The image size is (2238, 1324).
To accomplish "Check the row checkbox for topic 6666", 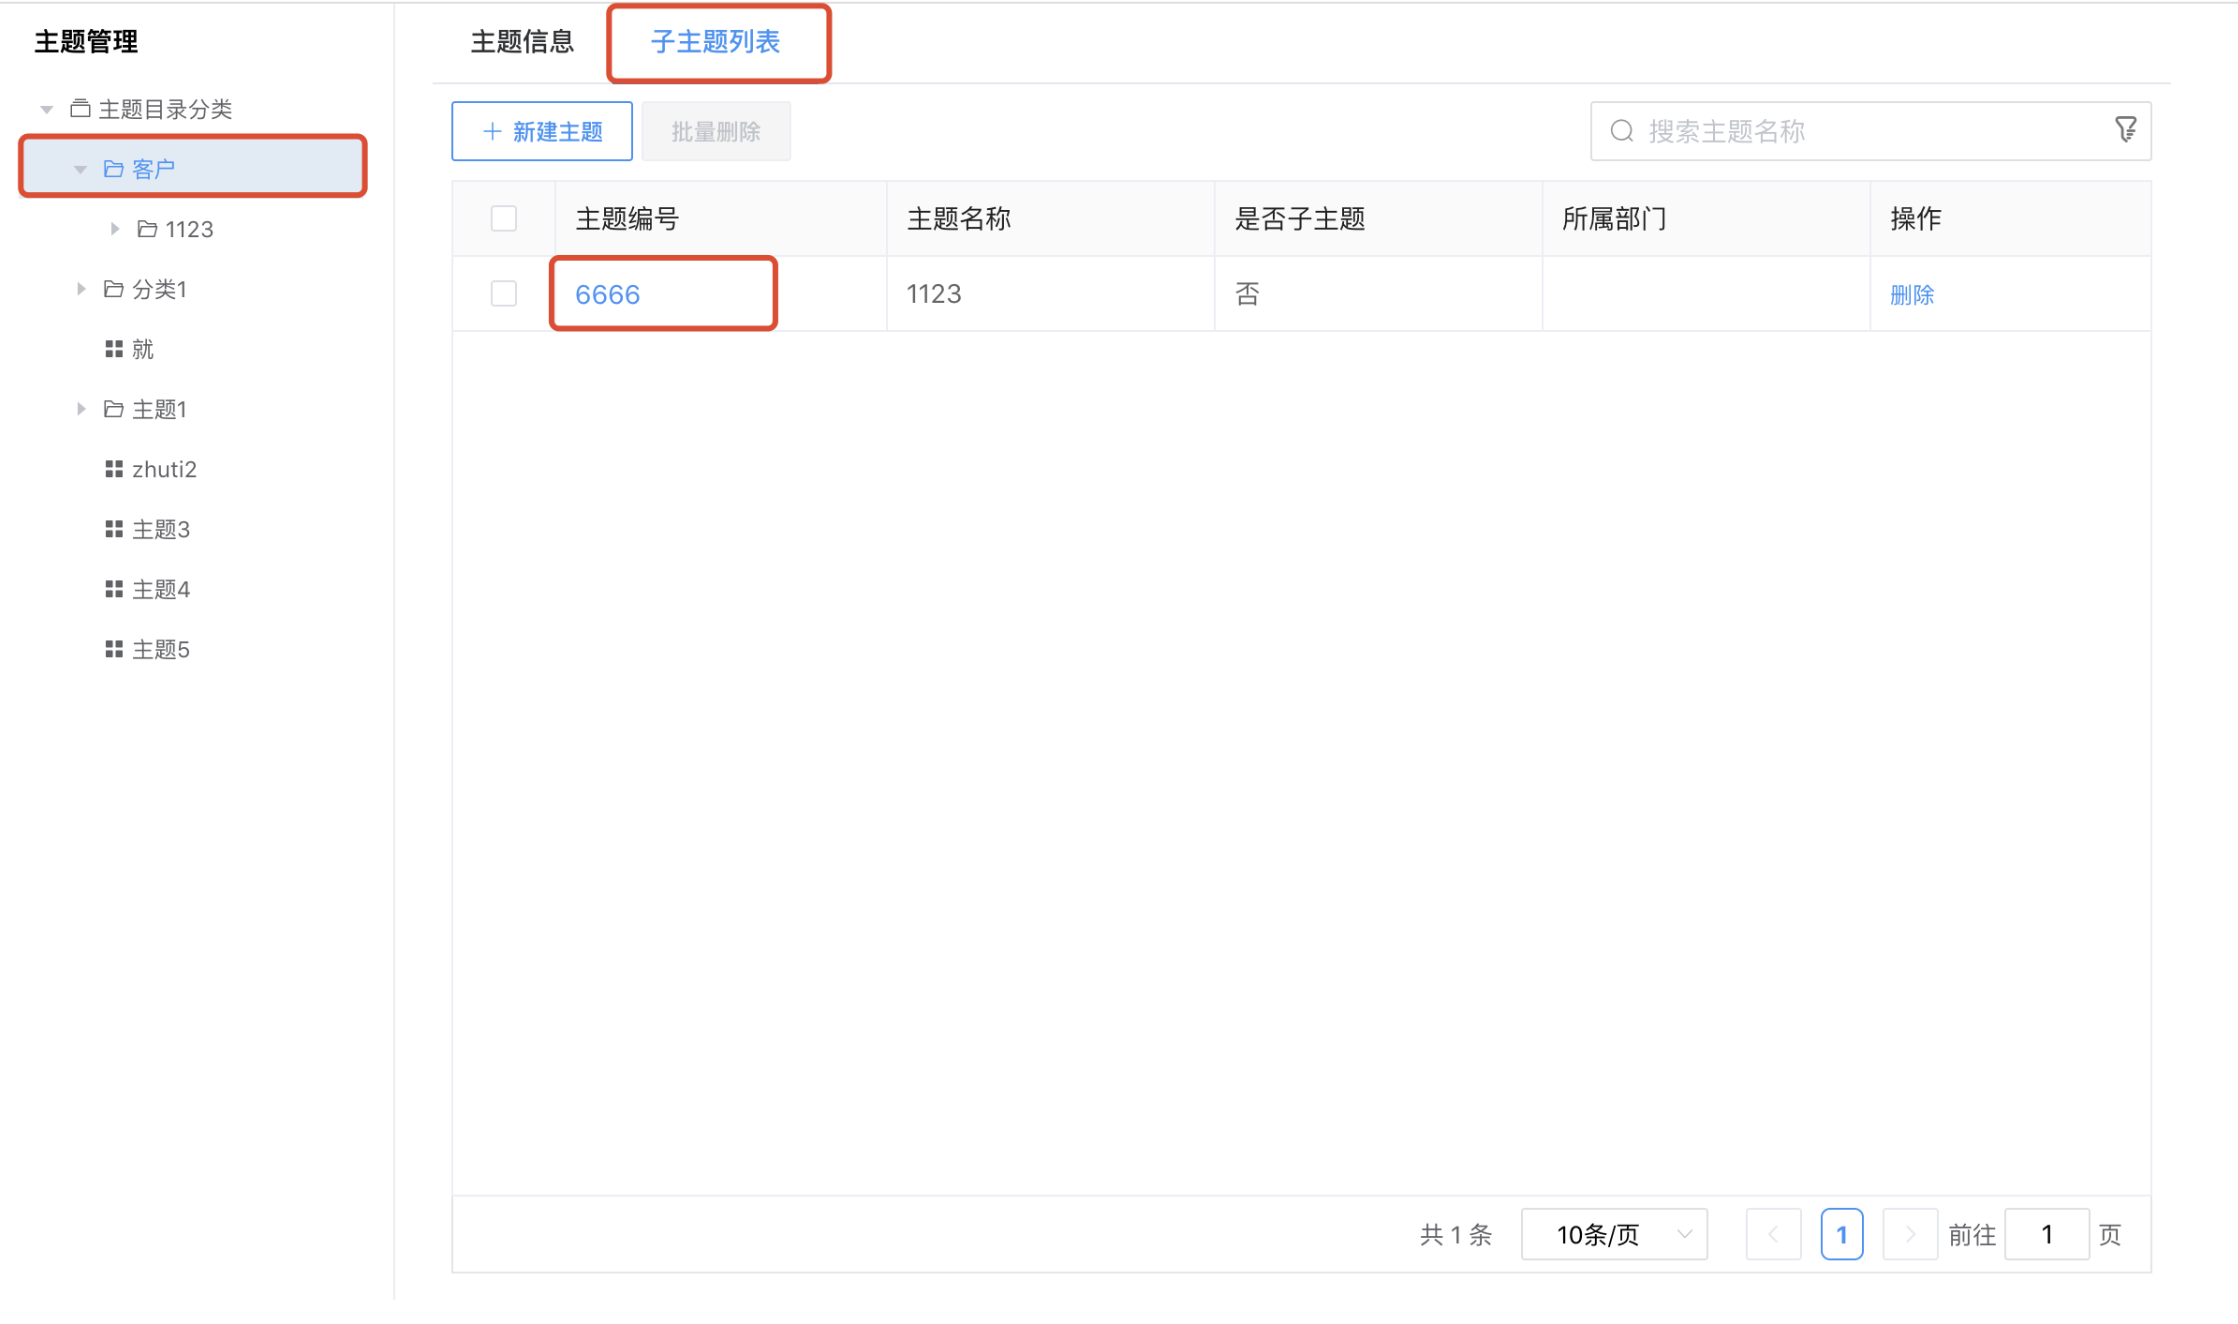I will [503, 293].
